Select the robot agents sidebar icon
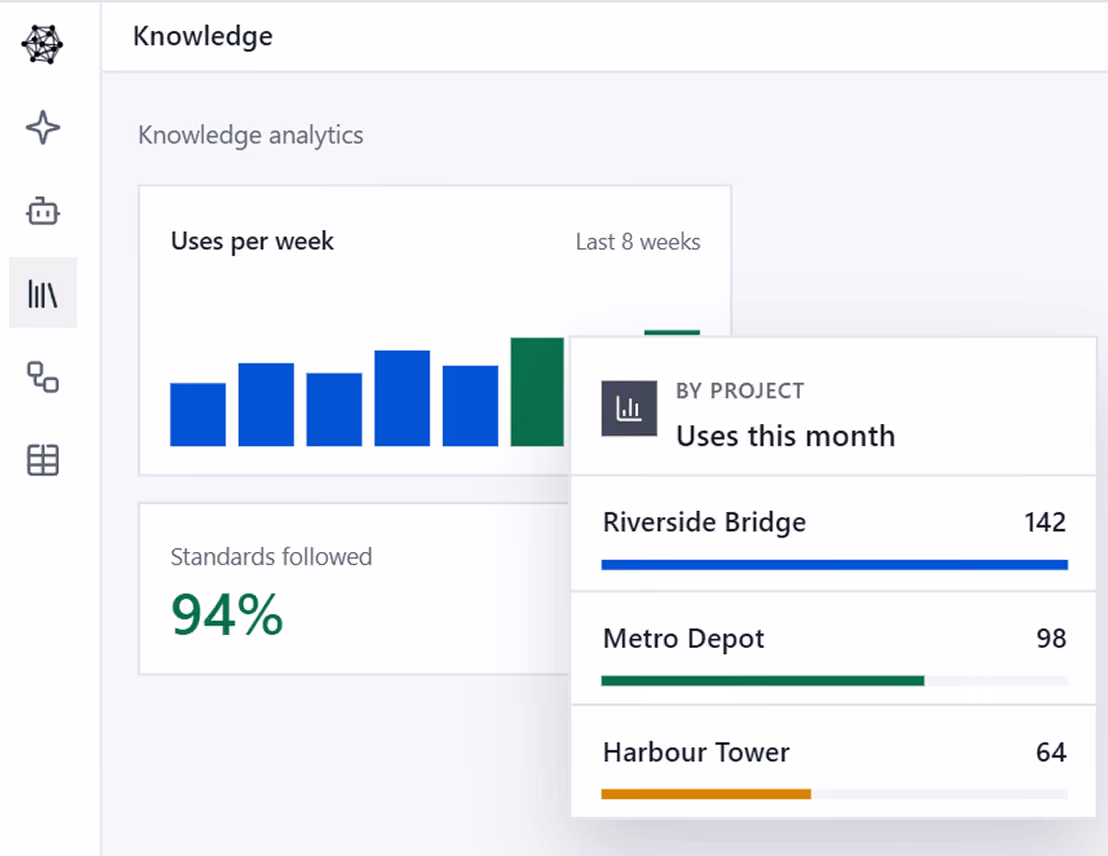Image resolution: width=1108 pixels, height=856 pixels. (43, 211)
